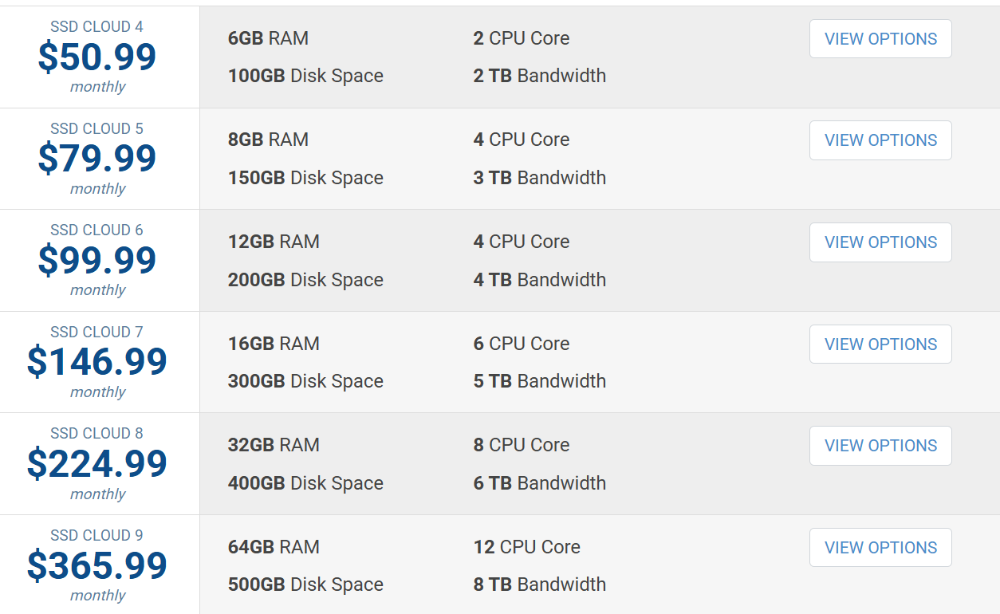This screenshot has width=1000, height=614.
Task: Click the $79.99 price text
Action: [97, 159]
